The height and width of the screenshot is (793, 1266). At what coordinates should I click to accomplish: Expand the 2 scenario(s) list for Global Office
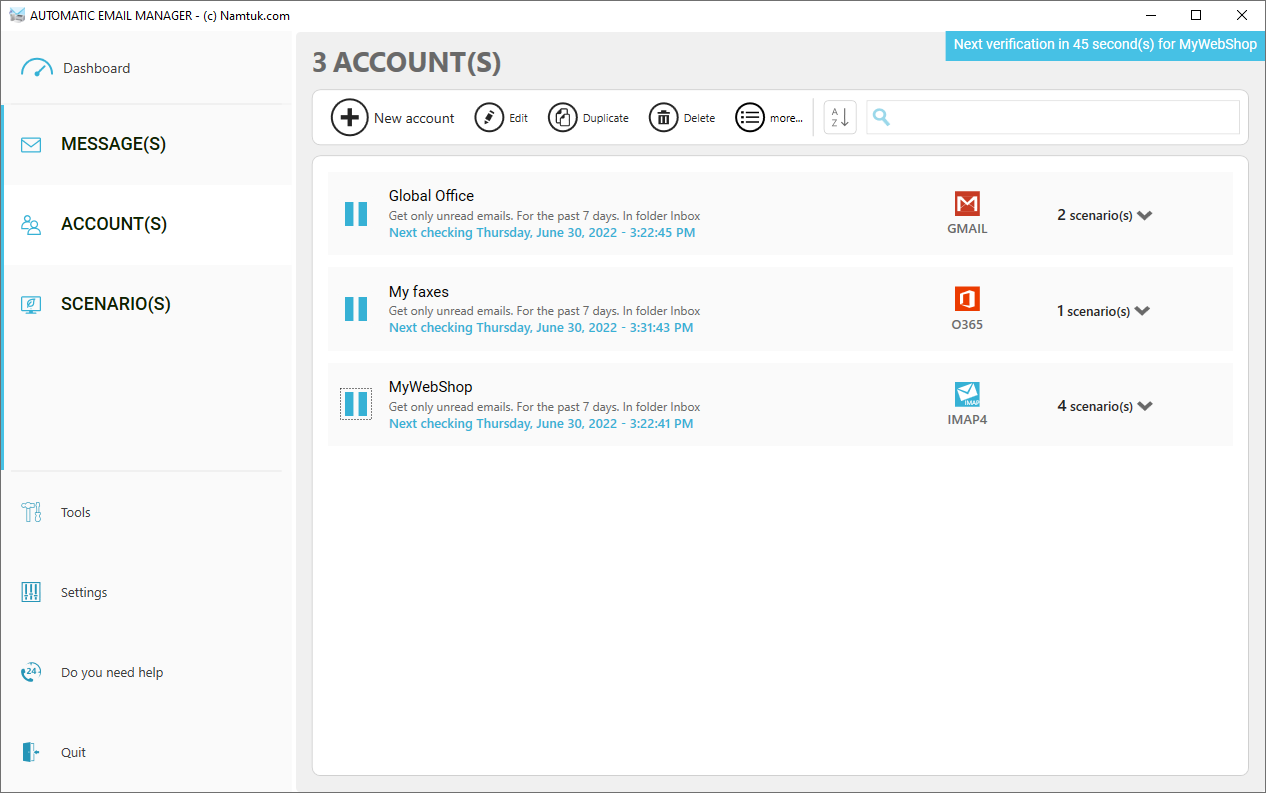pyautogui.click(x=1104, y=214)
